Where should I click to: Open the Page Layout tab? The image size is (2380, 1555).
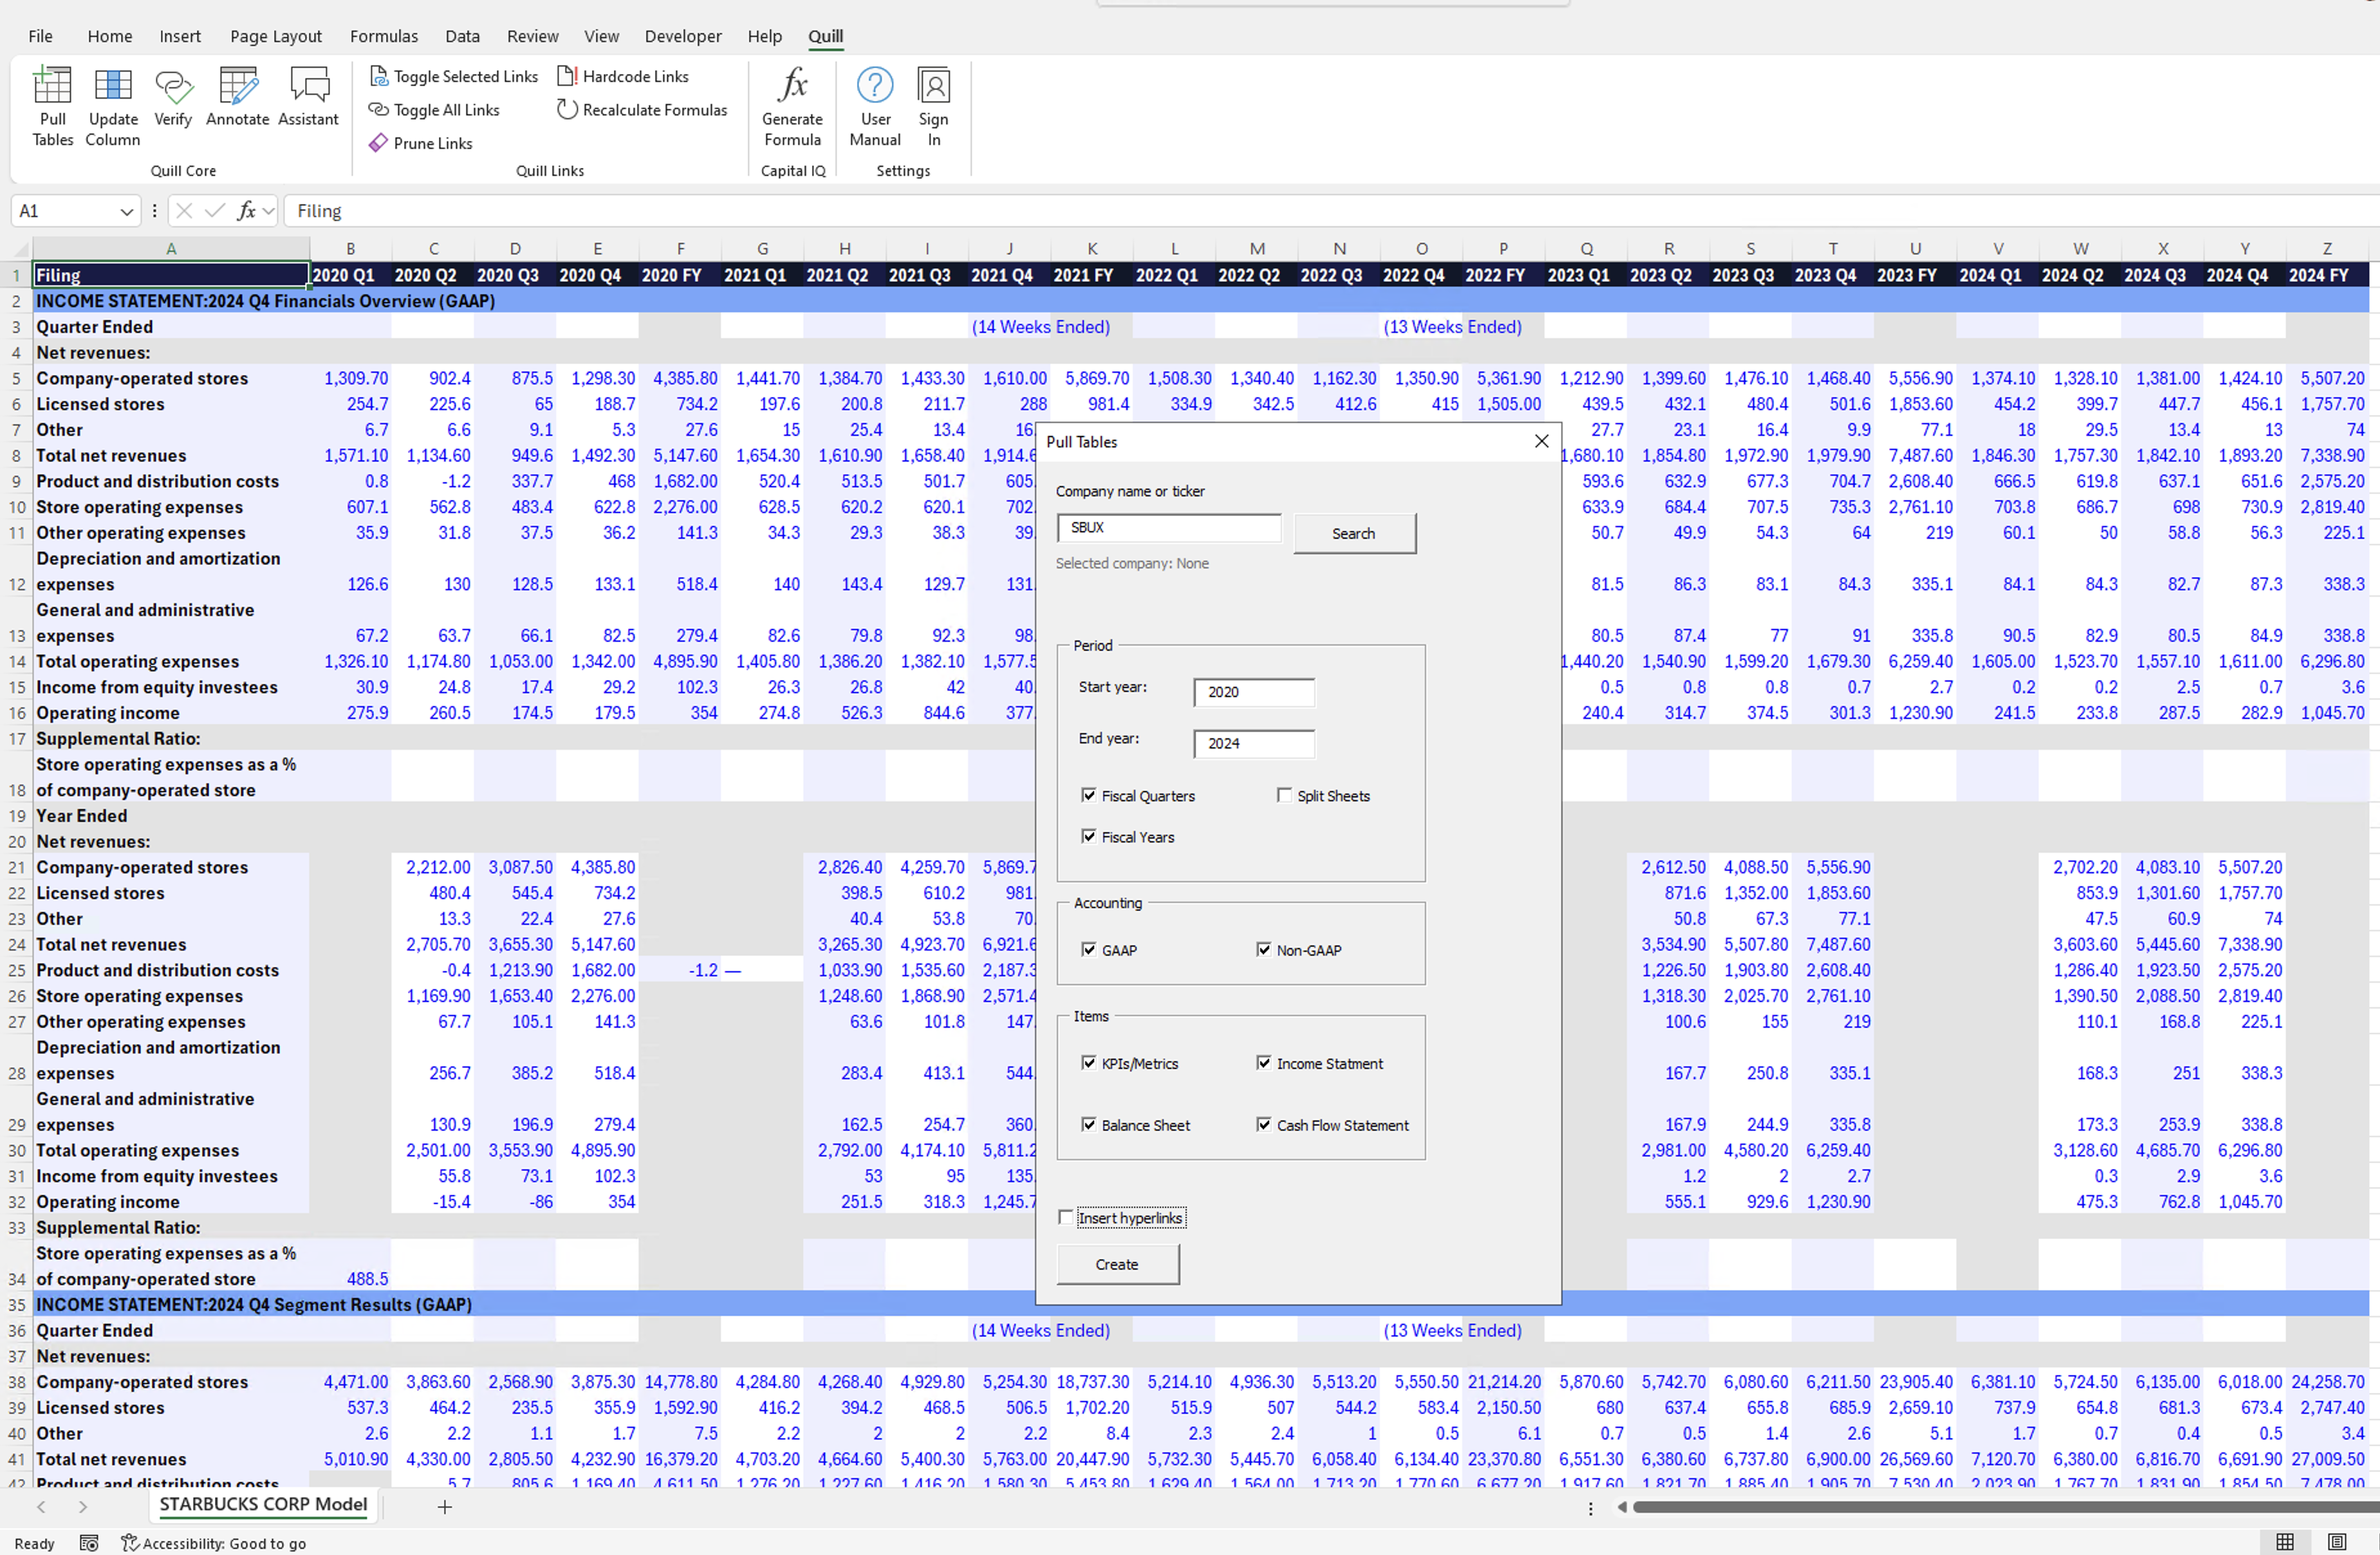point(276,36)
